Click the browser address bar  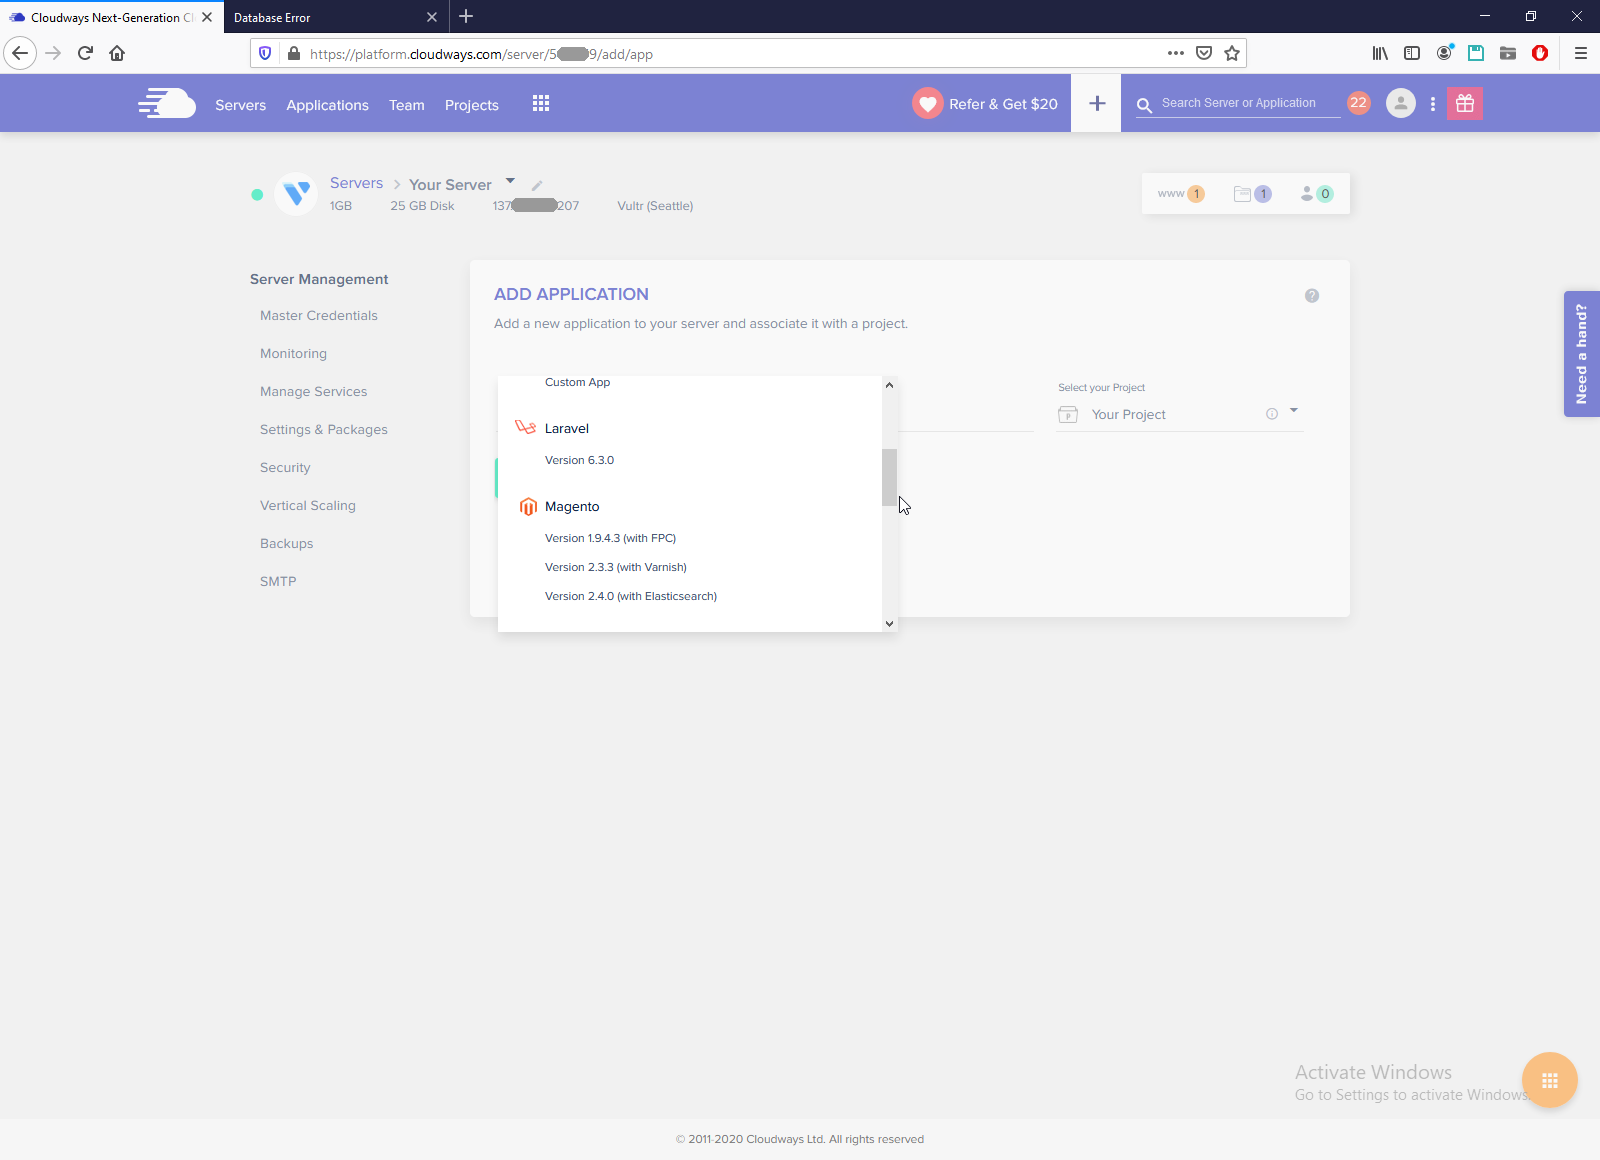pos(735,54)
